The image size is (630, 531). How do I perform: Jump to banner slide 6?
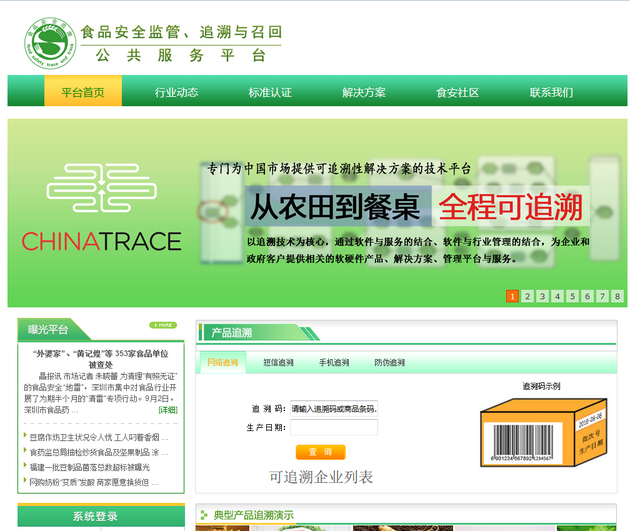587,296
